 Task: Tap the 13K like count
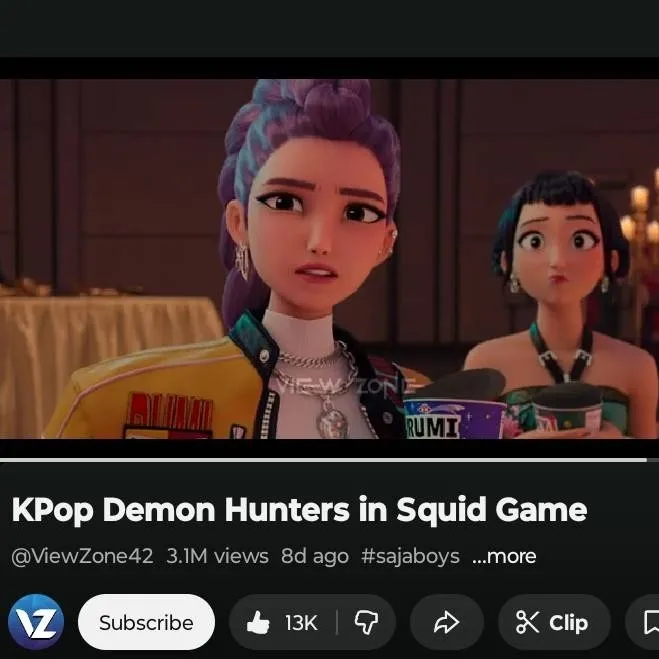(300, 623)
